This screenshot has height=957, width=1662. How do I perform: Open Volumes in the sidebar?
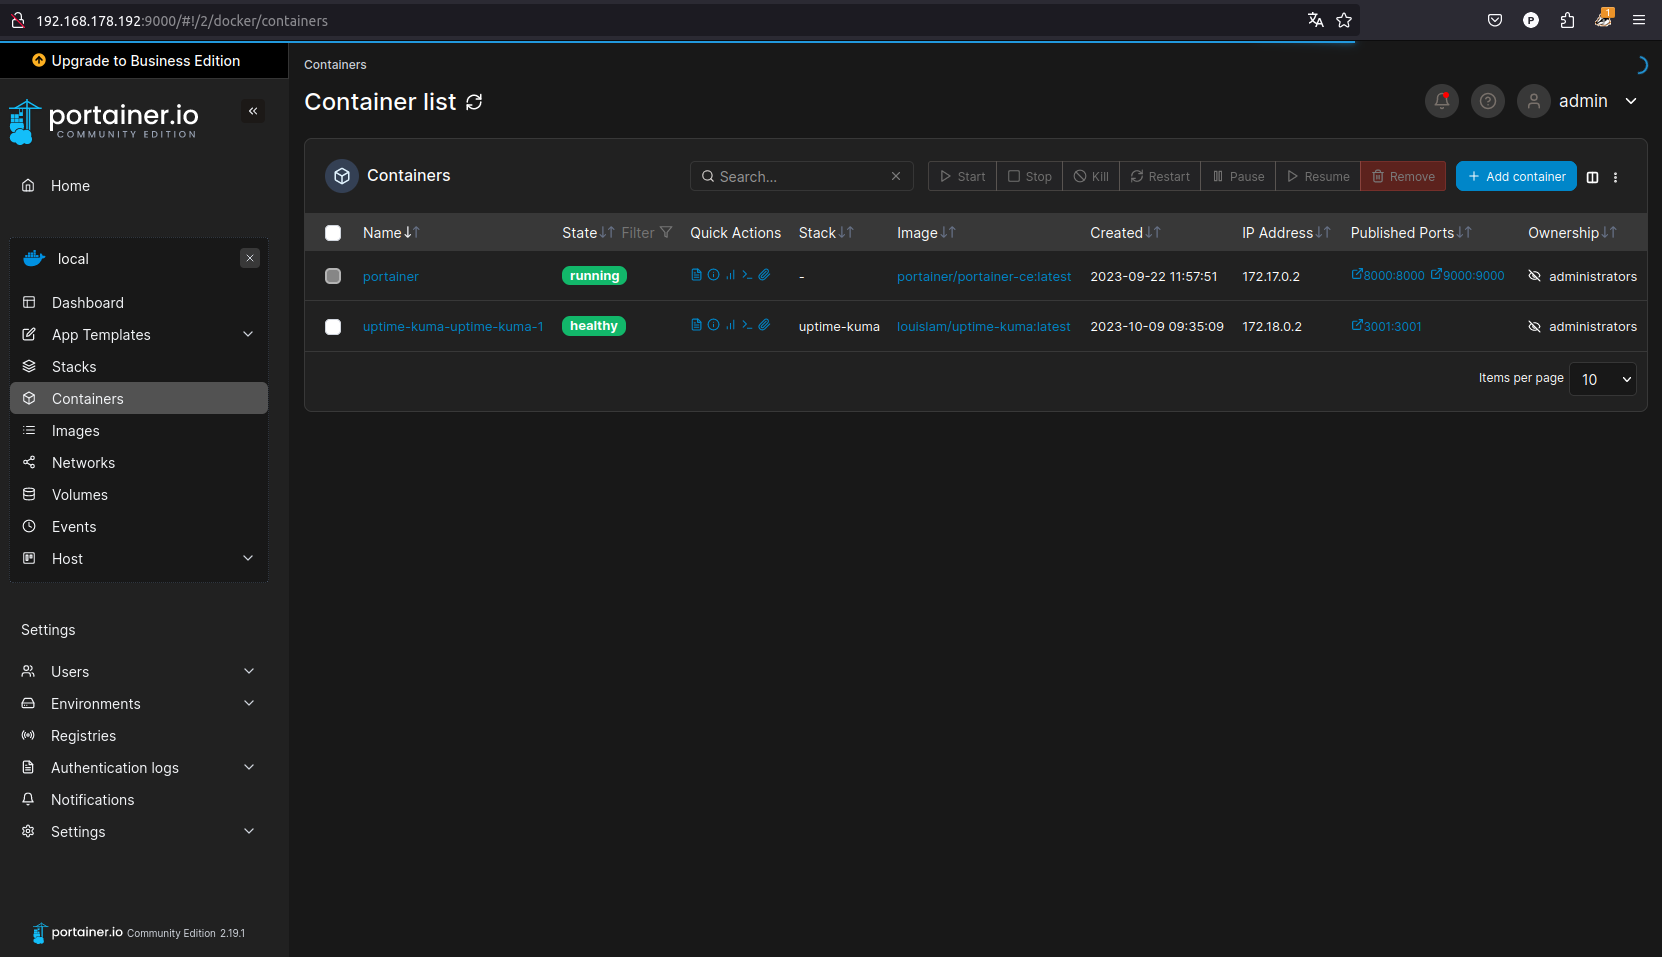click(x=80, y=495)
